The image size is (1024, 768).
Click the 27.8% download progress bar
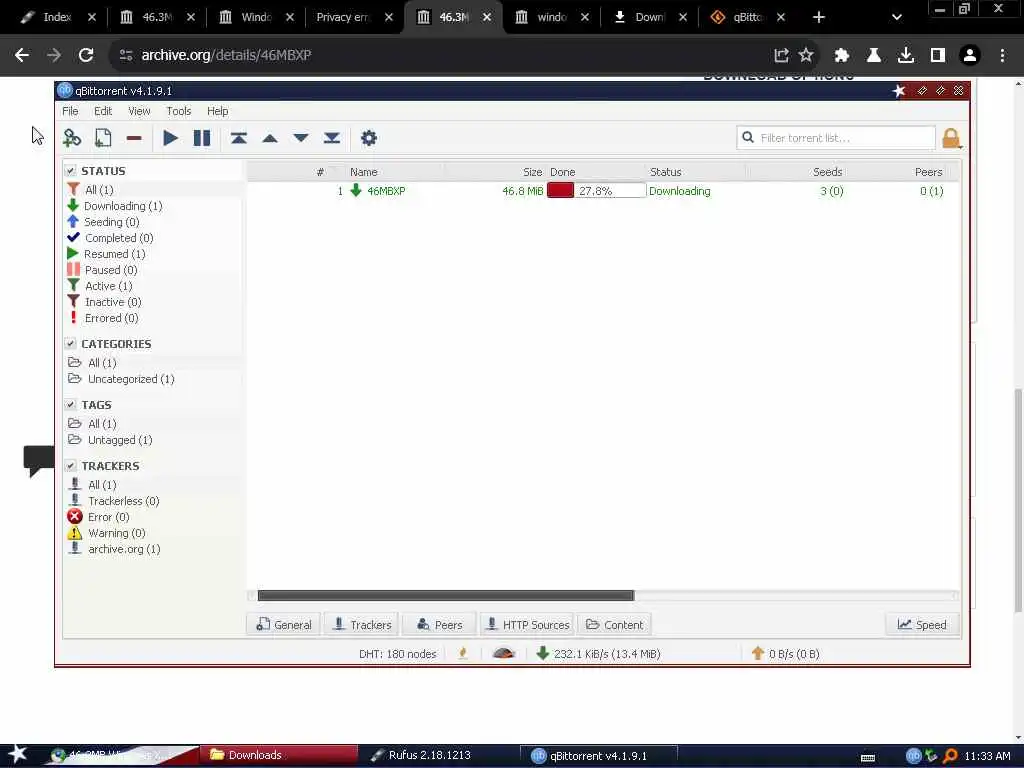tap(596, 191)
